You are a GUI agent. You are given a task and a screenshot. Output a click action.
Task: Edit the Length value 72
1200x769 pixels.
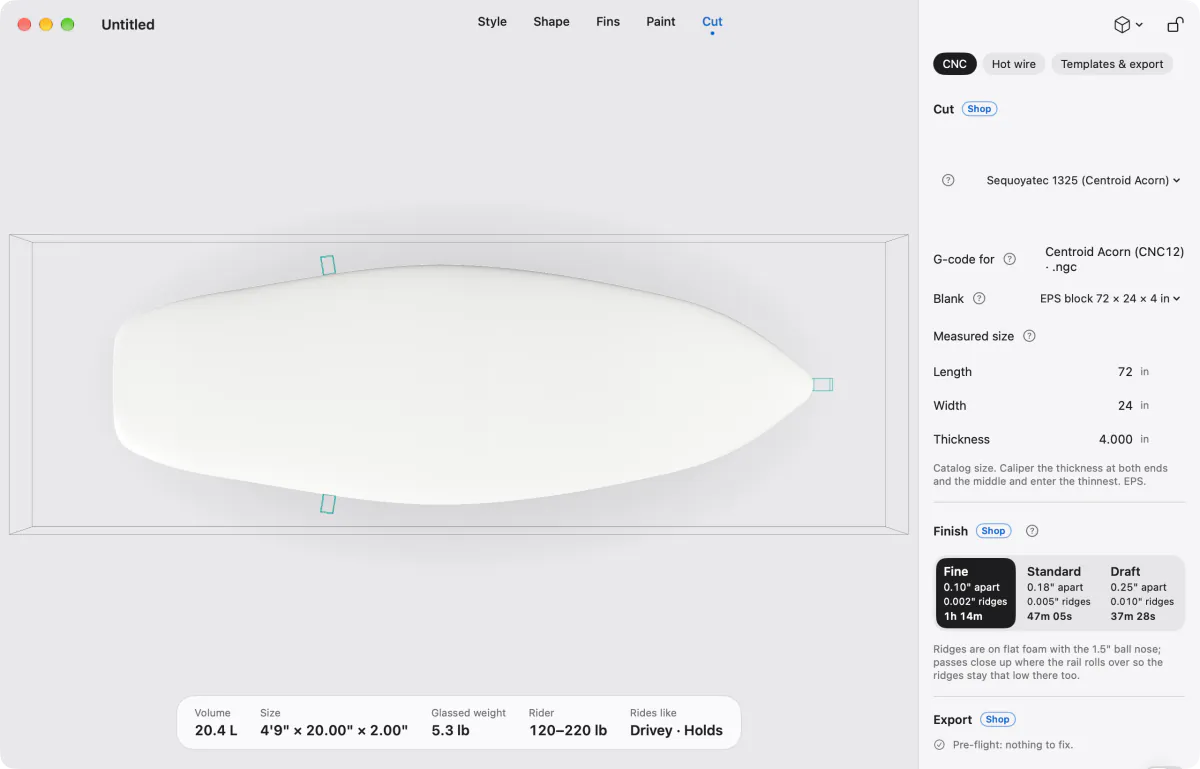tap(1125, 372)
